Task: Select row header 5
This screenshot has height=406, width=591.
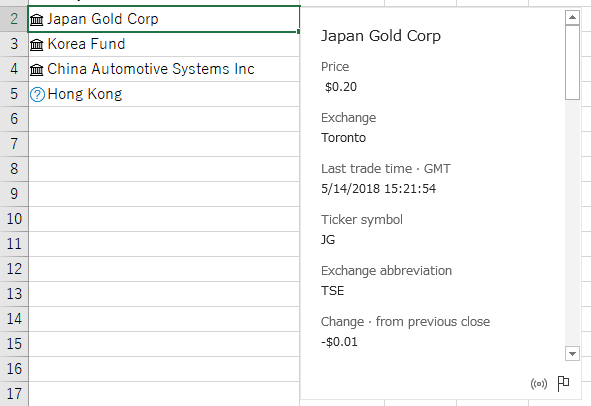Action: (14, 94)
